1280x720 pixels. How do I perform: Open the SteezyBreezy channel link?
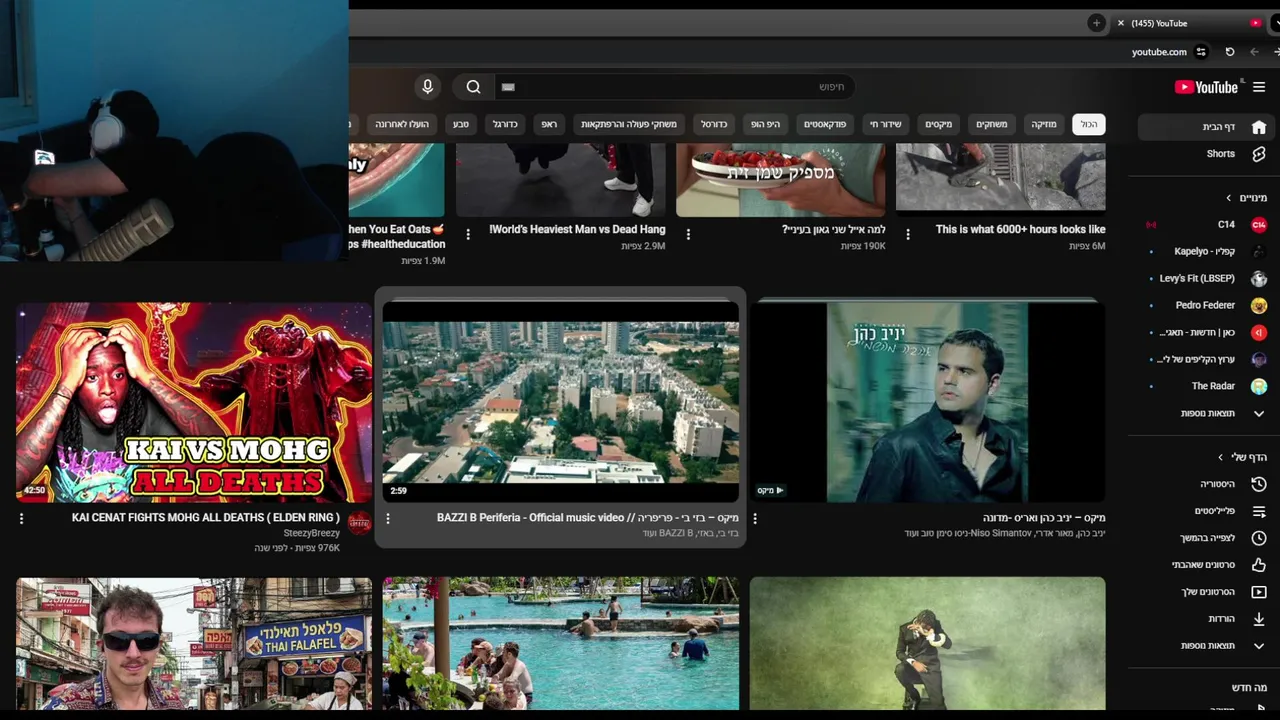coord(311,533)
